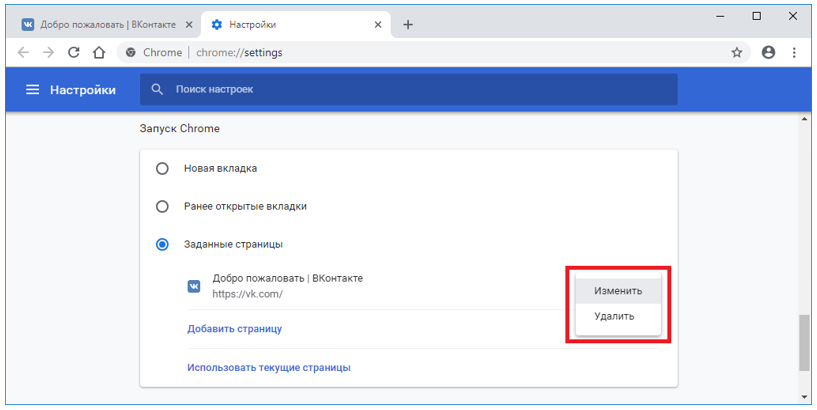Viewport: 817px width, 410px height.
Task: Switch to the Настройки tab
Action: pyautogui.click(x=295, y=24)
